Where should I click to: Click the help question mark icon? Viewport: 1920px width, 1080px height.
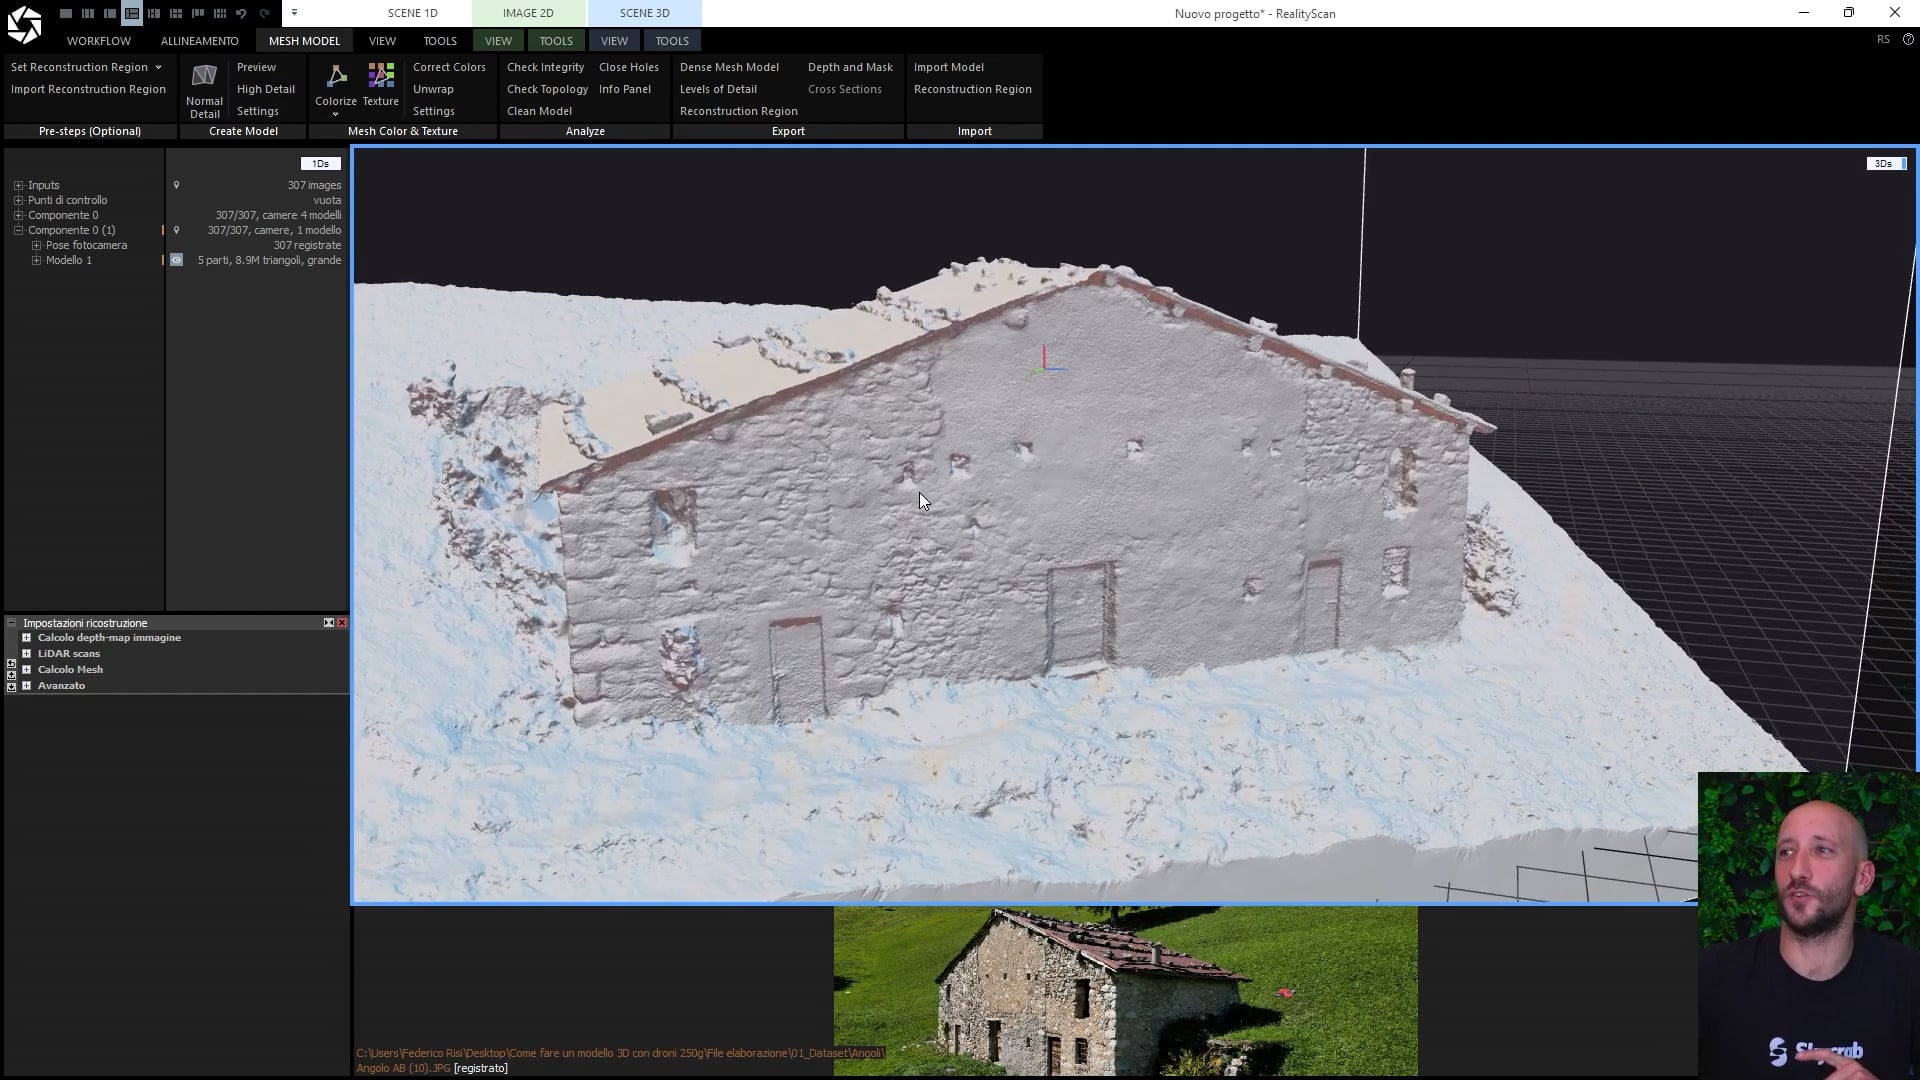pos(1908,39)
